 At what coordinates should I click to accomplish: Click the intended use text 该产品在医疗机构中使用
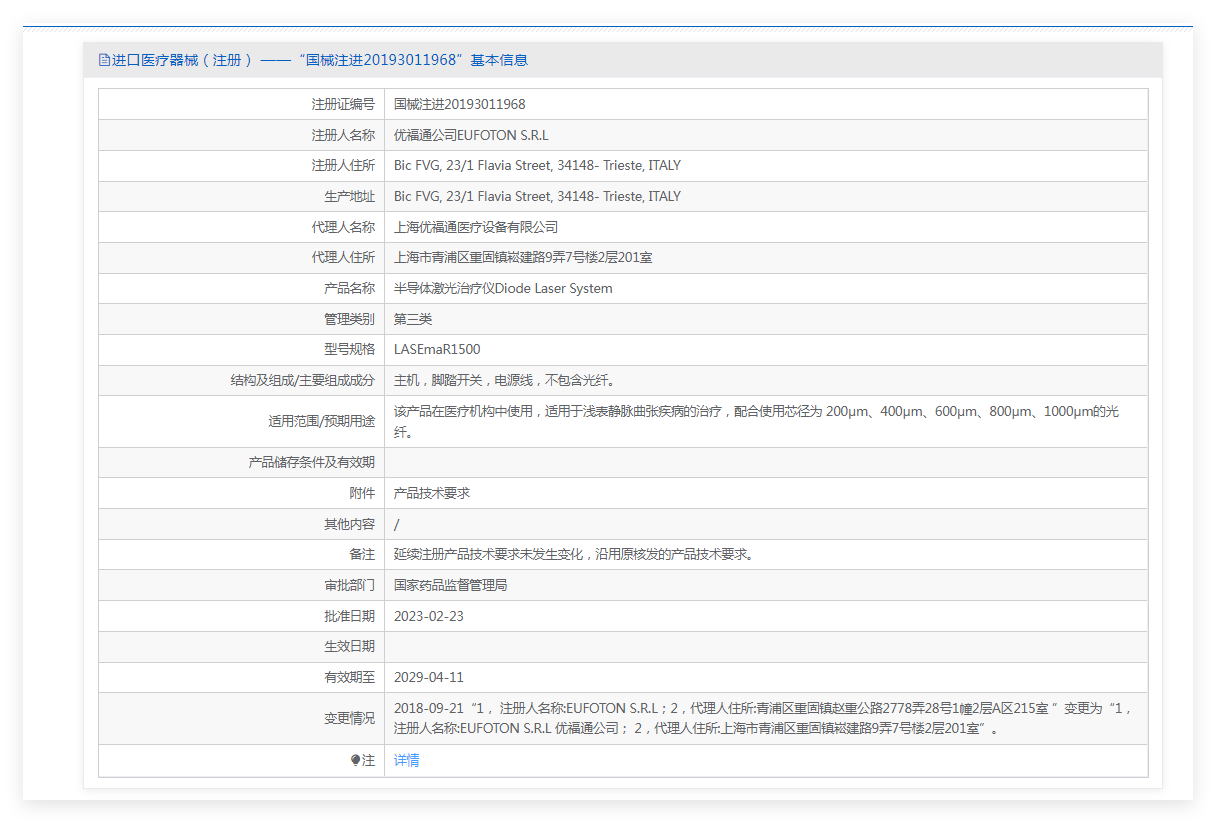click(756, 422)
